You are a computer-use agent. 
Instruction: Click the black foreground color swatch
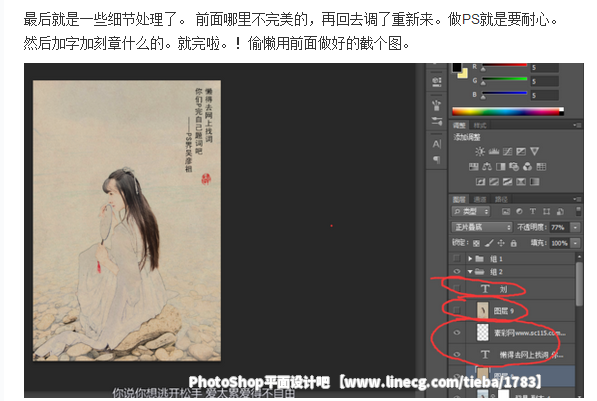pyautogui.click(x=456, y=67)
